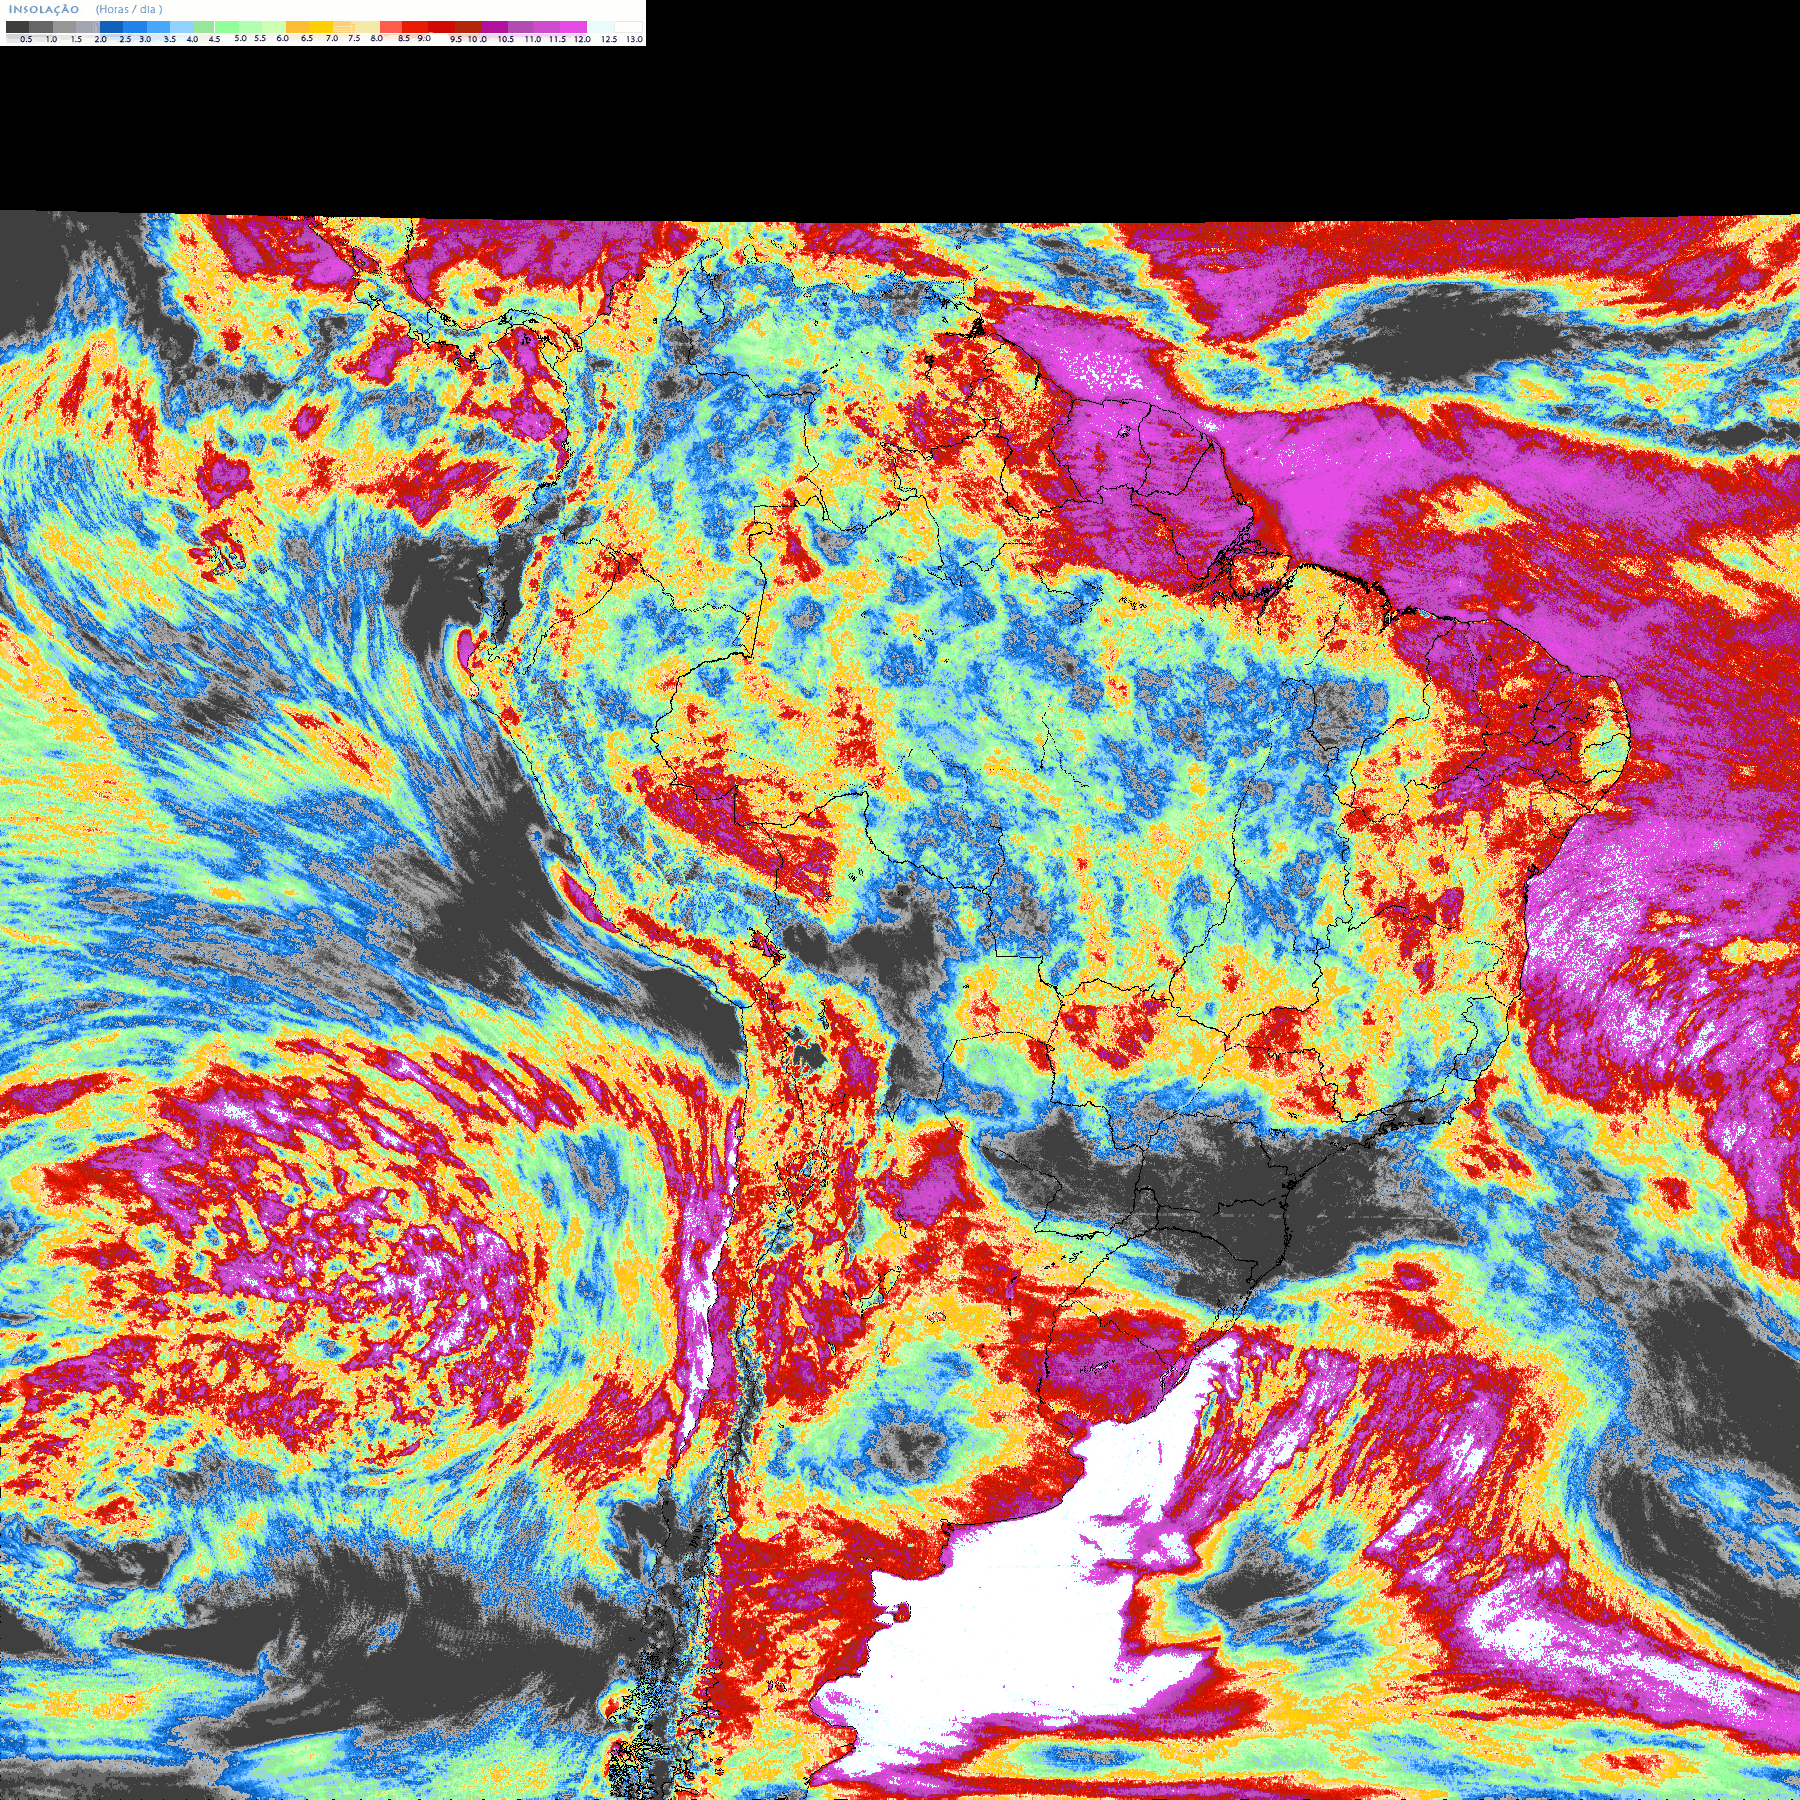The image size is (1800, 1800).
Task: Click the 7.5 legend value
Action: point(354,38)
